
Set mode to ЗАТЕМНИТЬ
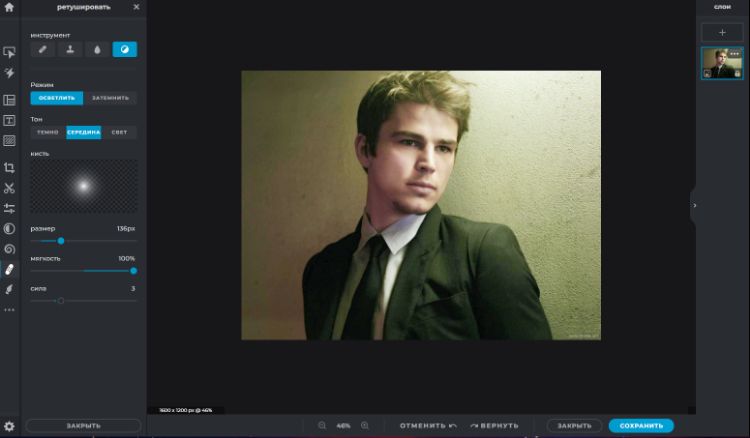110,98
